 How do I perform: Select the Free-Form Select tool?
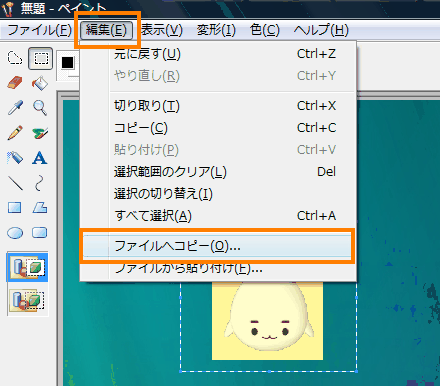point(15,58)
